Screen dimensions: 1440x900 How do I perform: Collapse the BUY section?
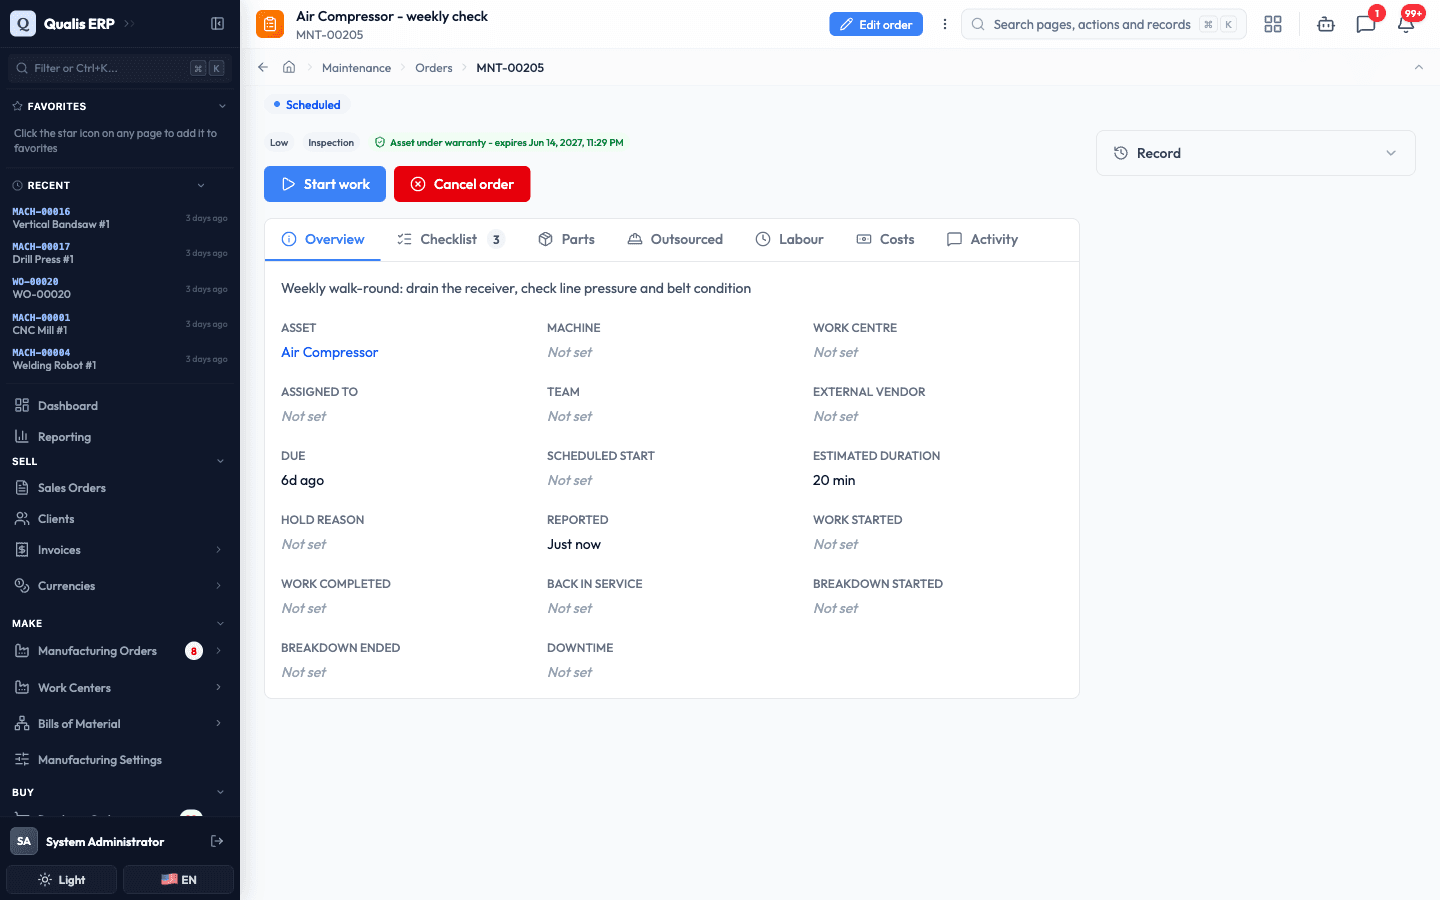(220, 792)
